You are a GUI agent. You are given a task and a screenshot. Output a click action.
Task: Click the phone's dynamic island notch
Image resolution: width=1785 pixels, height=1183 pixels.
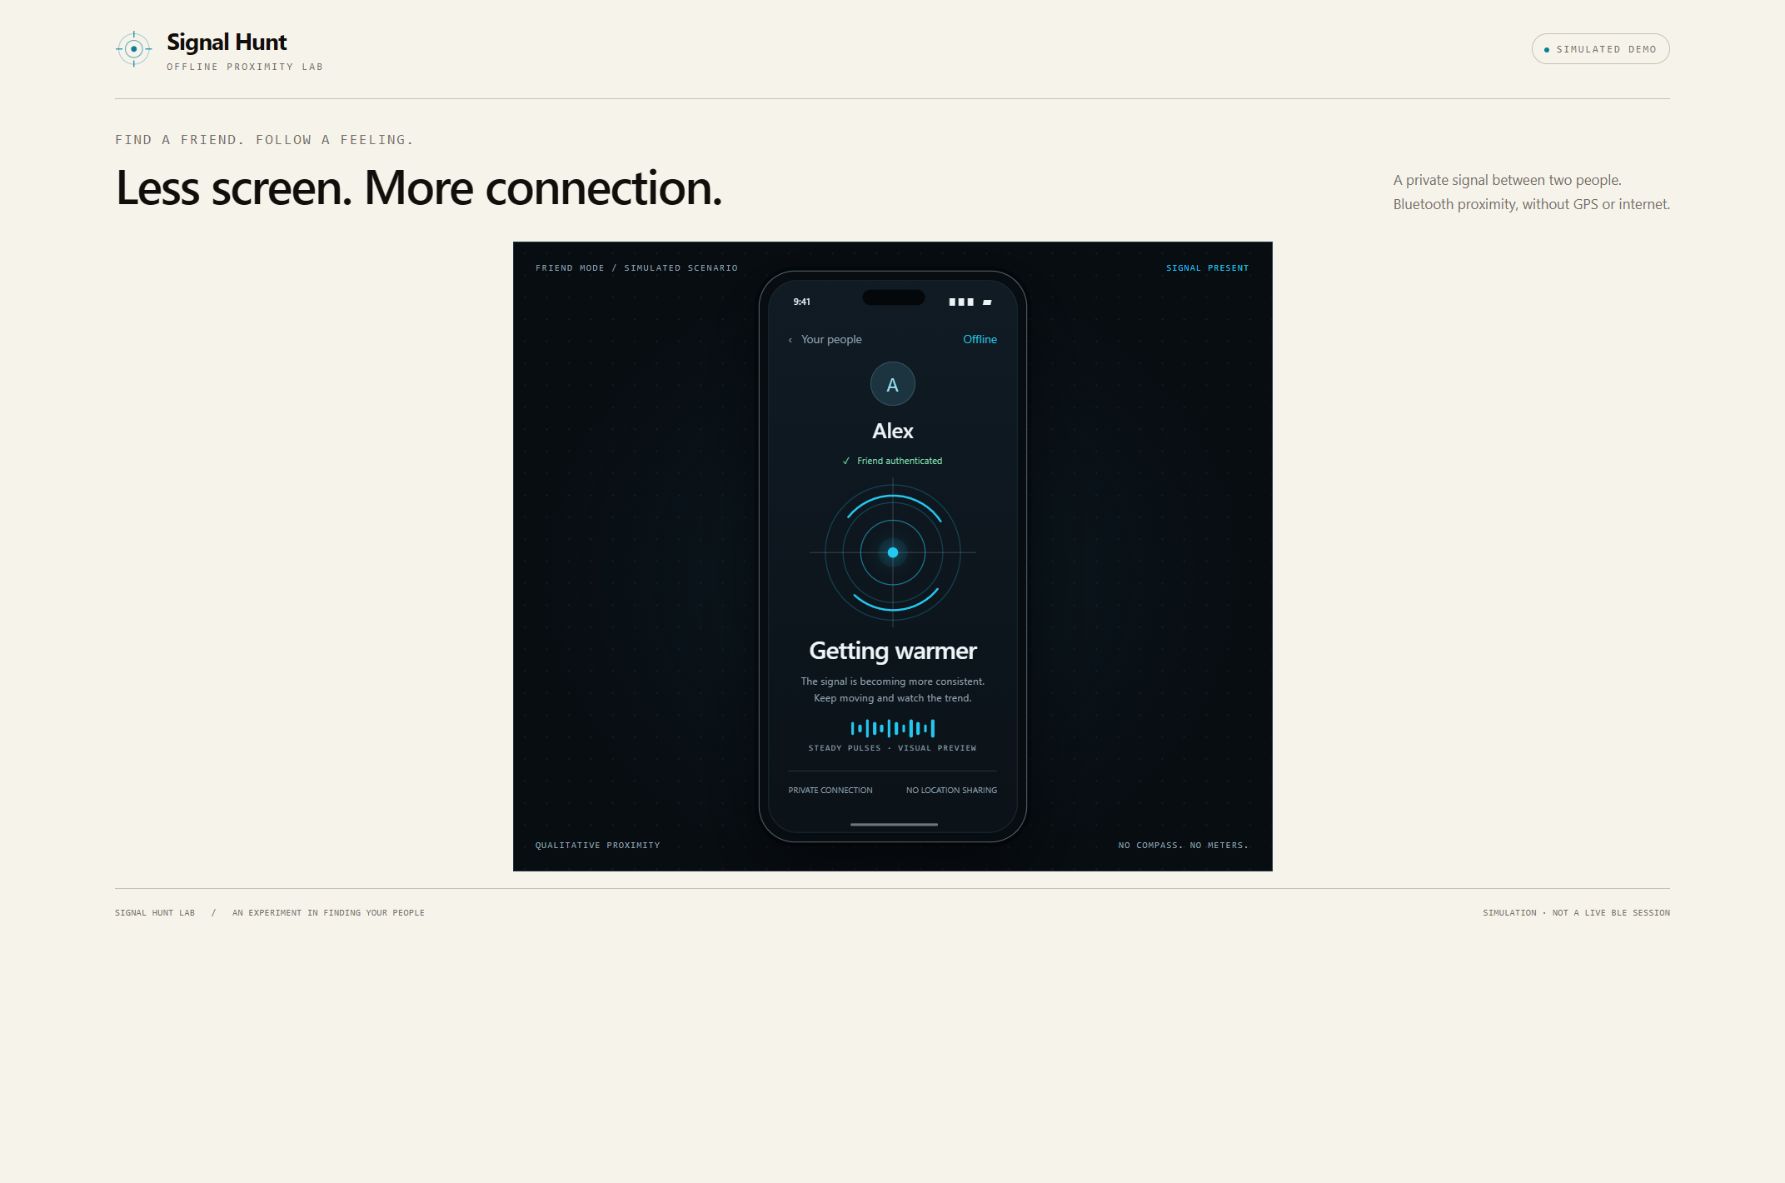893,297
